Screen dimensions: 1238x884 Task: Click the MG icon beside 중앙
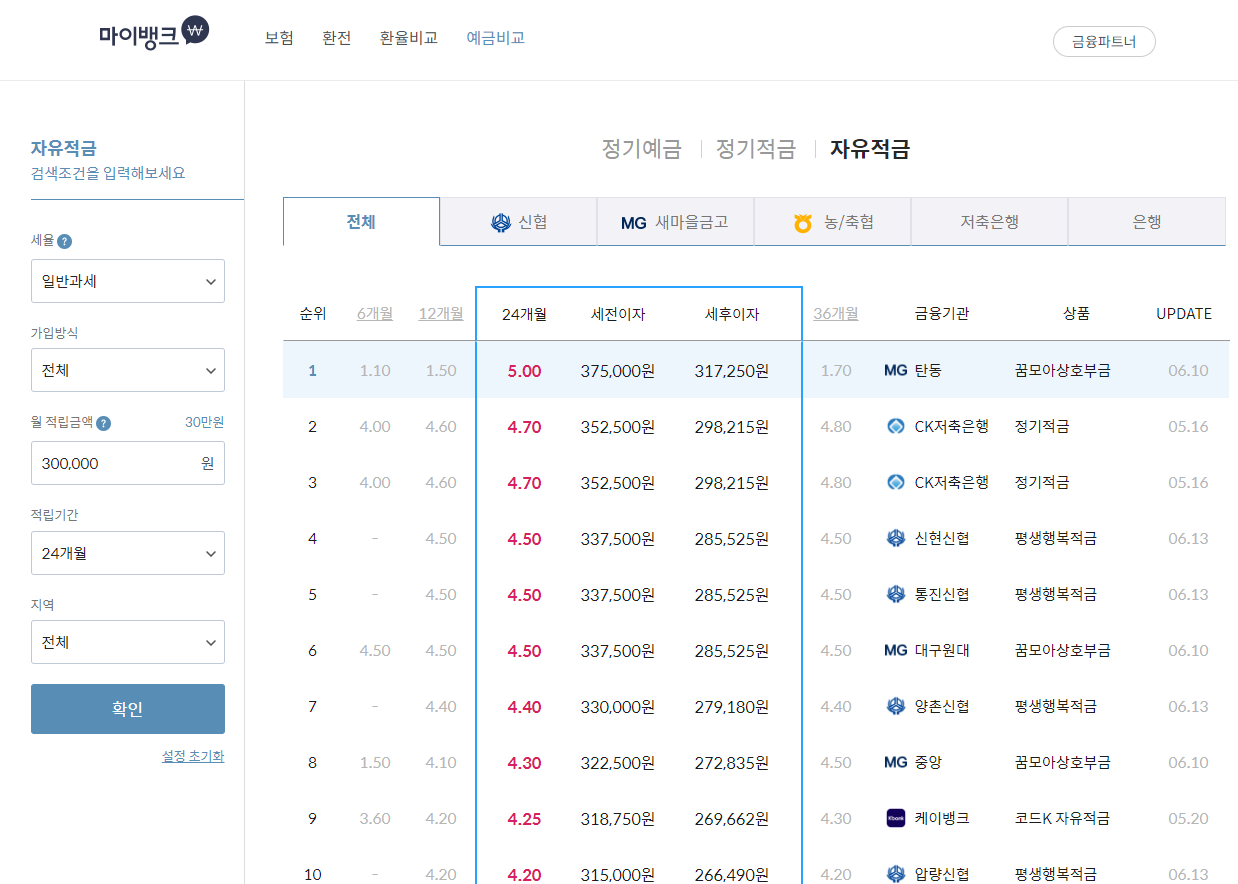[x=896, y=763]
